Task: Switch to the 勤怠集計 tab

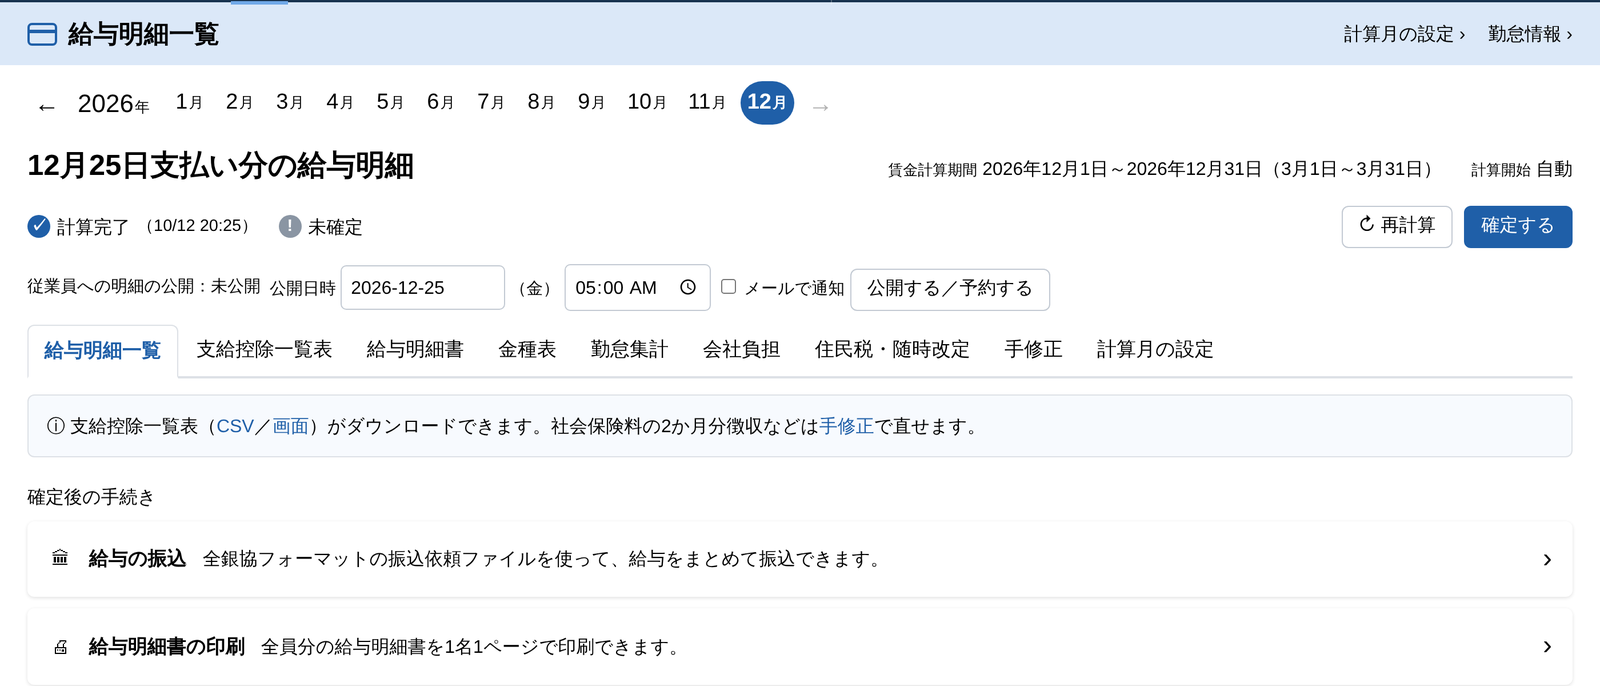Action: pyautogui.click(x=629, y=349)
